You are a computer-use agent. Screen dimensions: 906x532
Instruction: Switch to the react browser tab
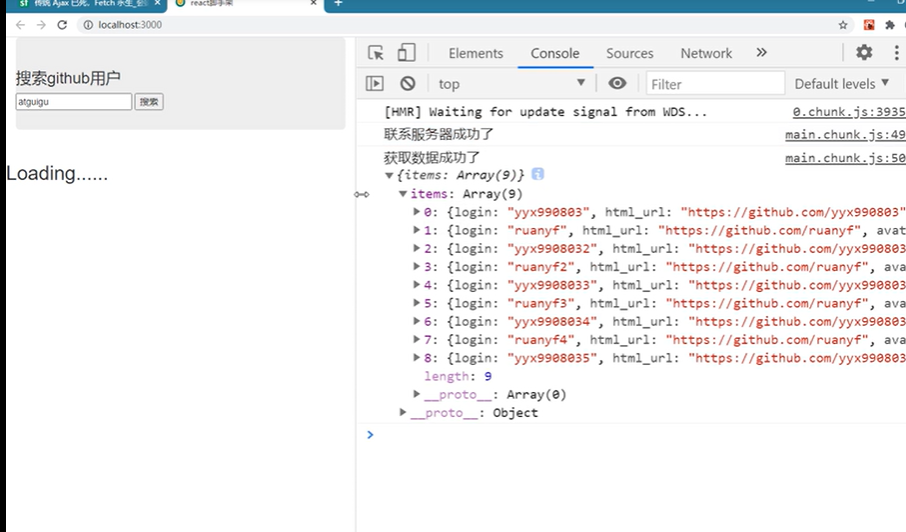(x=246, y=4)
